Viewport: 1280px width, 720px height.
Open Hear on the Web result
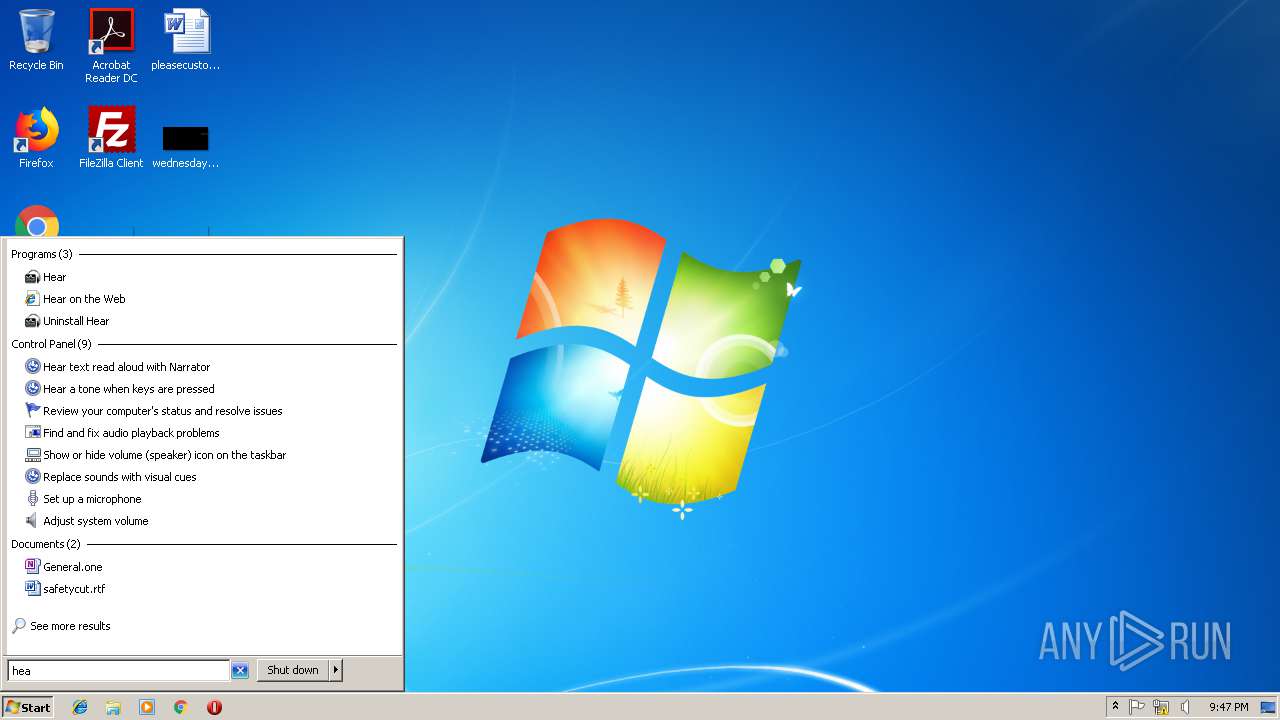click(84, 299)
